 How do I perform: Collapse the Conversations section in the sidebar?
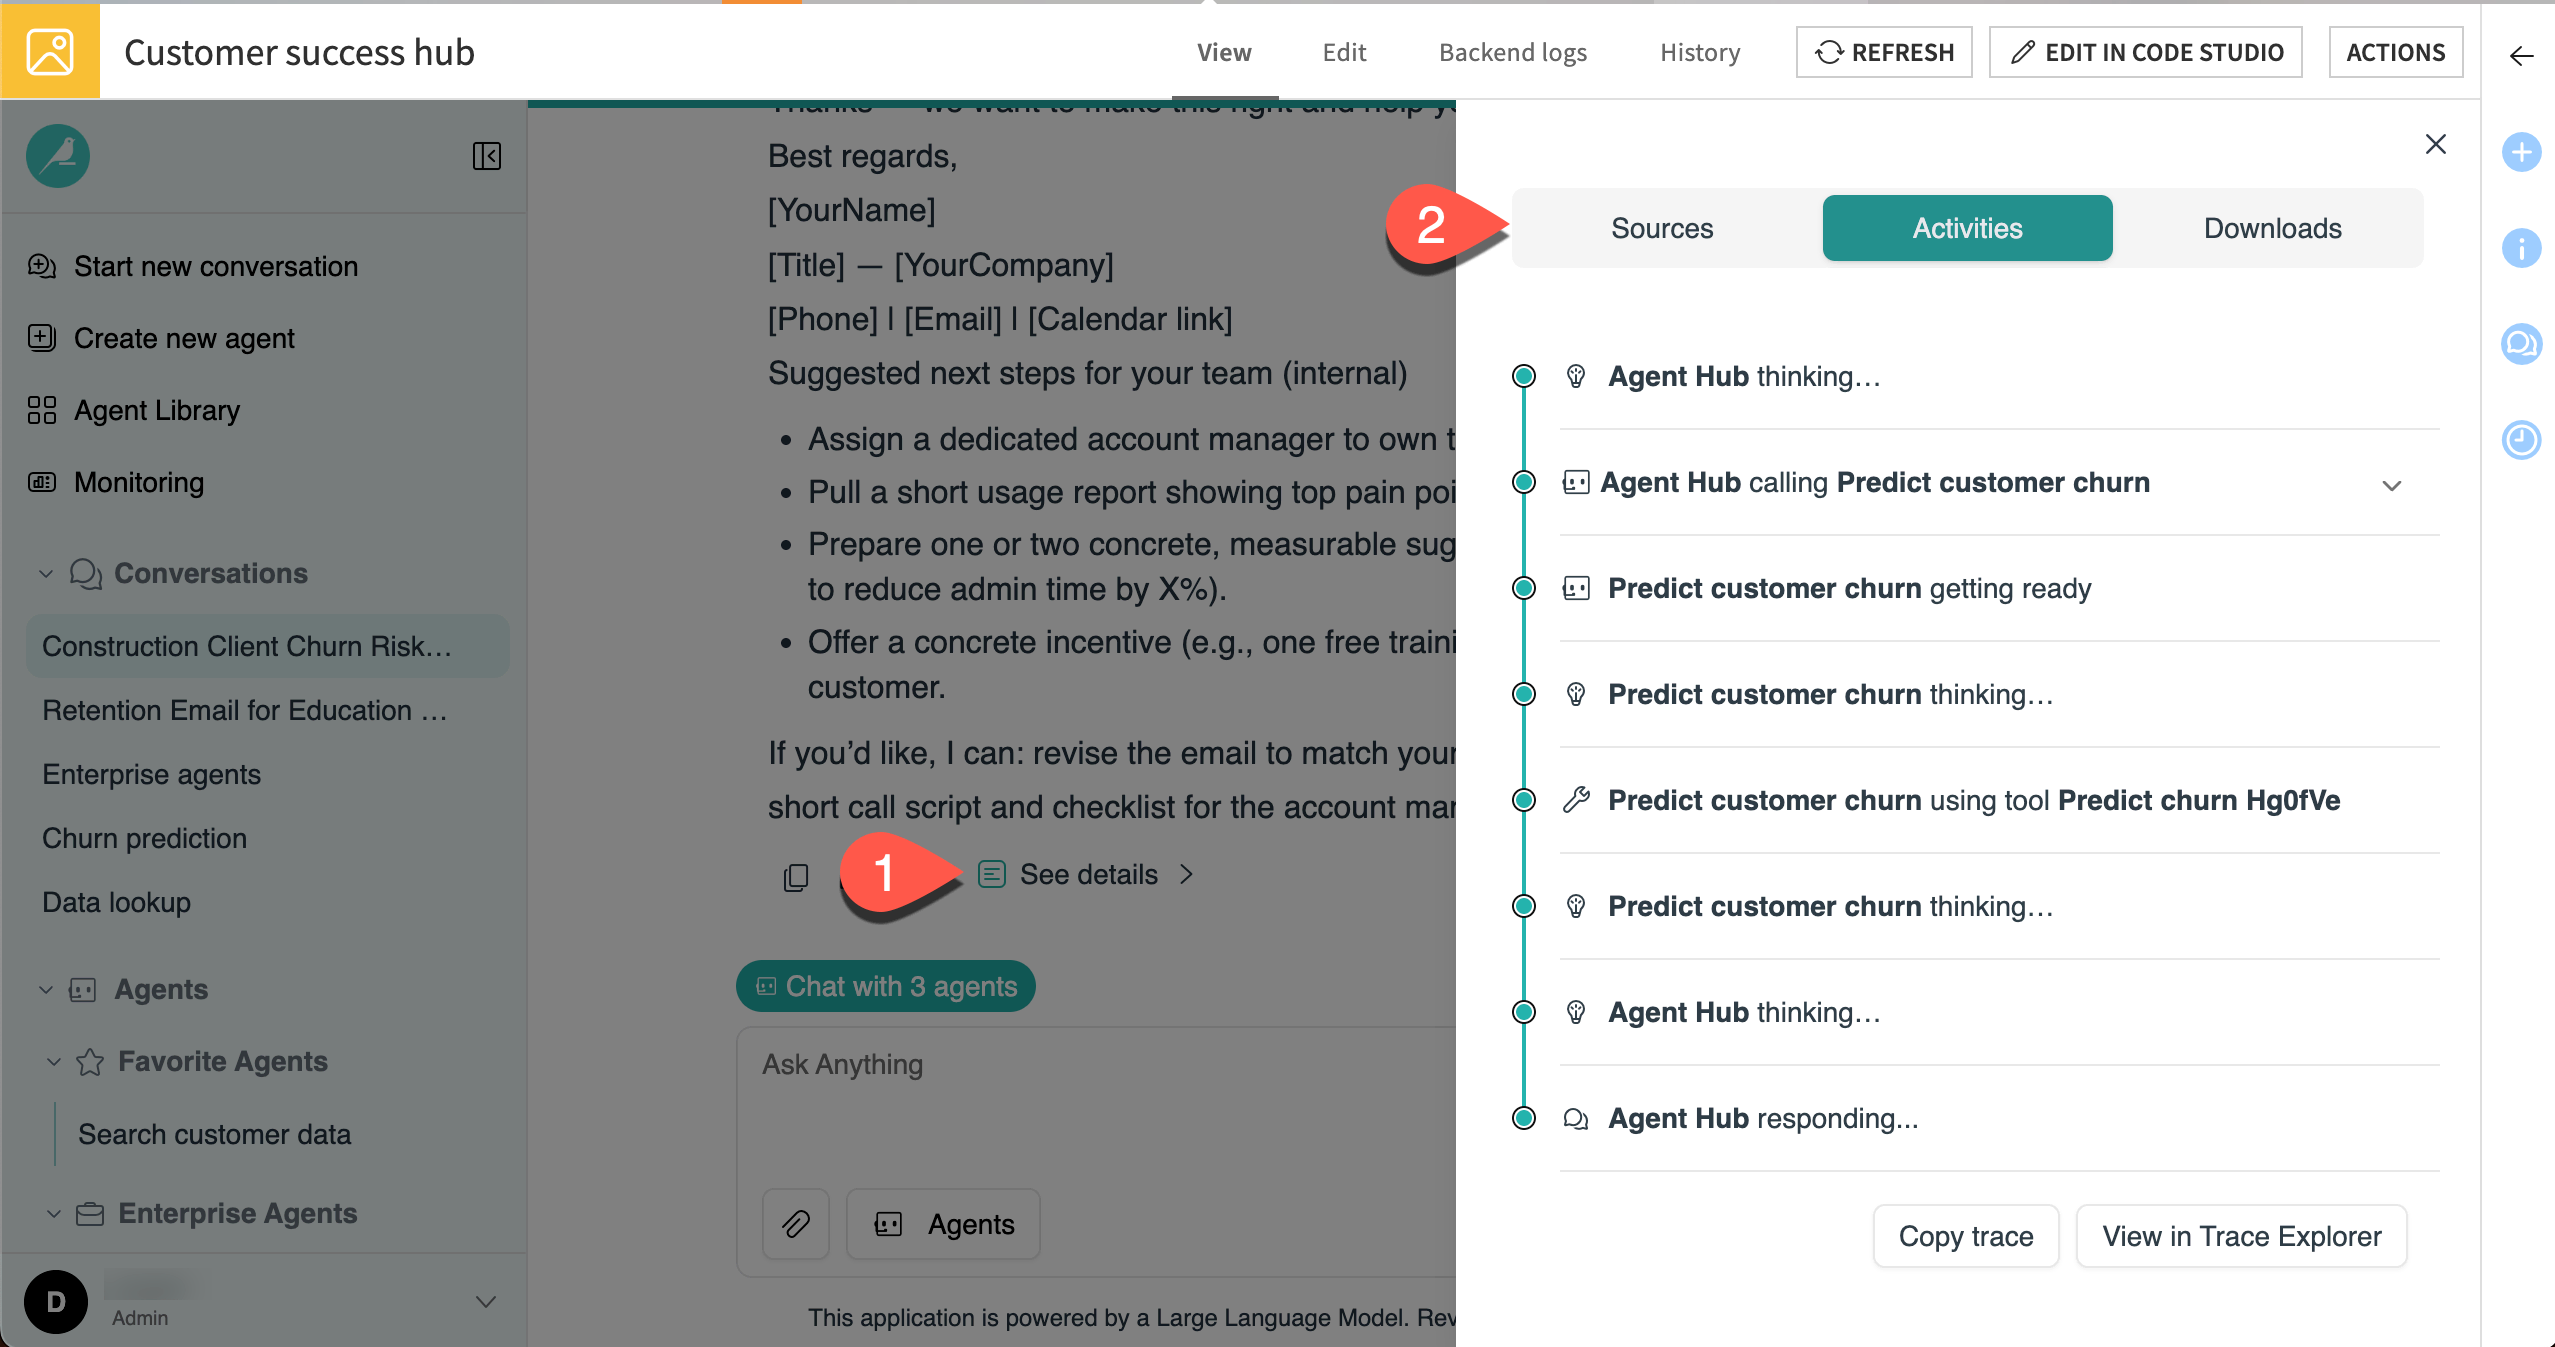pyautogui.click(x=45, y=573)
